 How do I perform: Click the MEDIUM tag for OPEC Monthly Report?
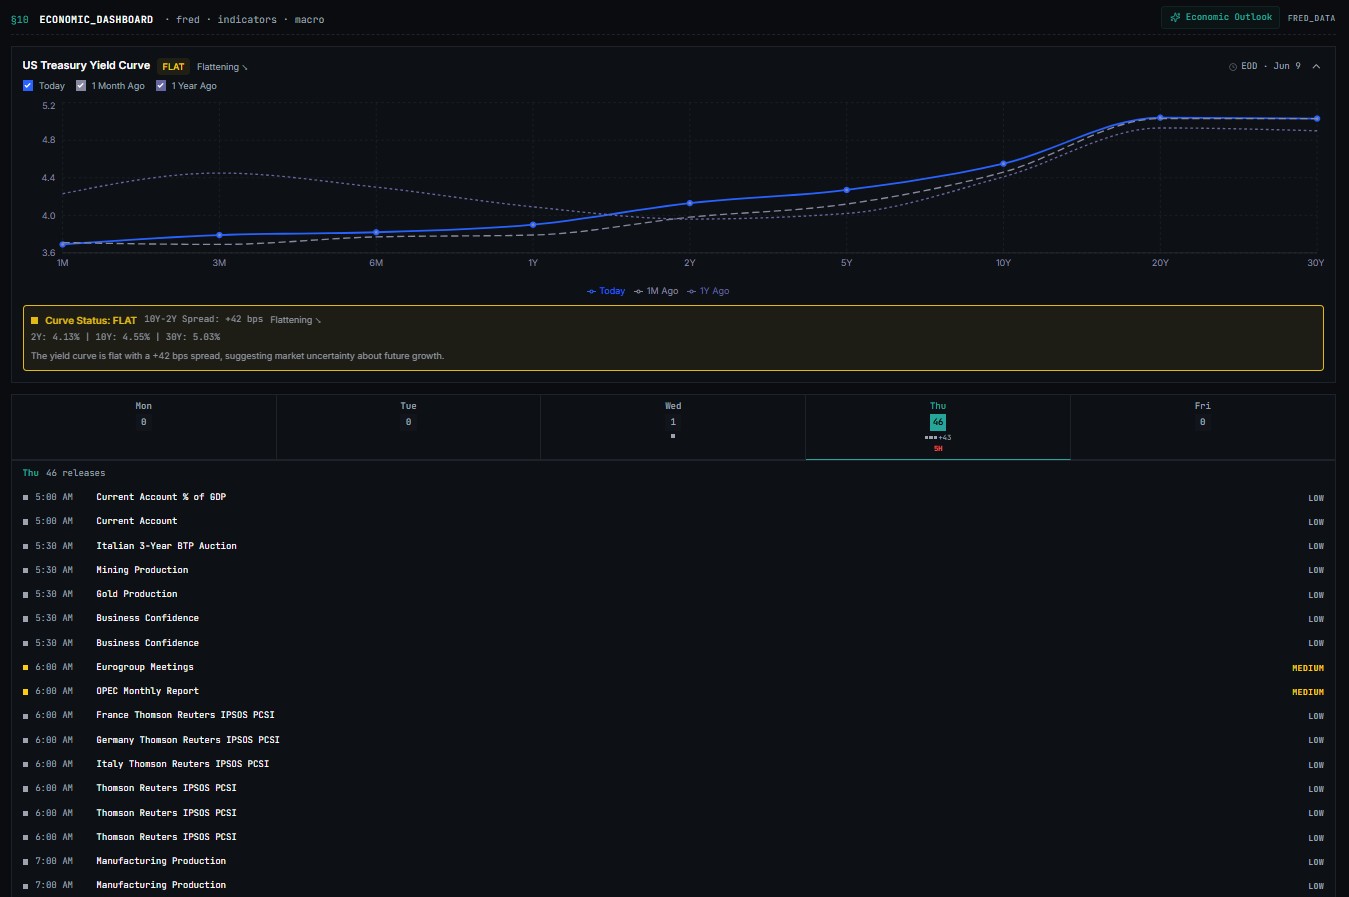(x=1308, y=692)
